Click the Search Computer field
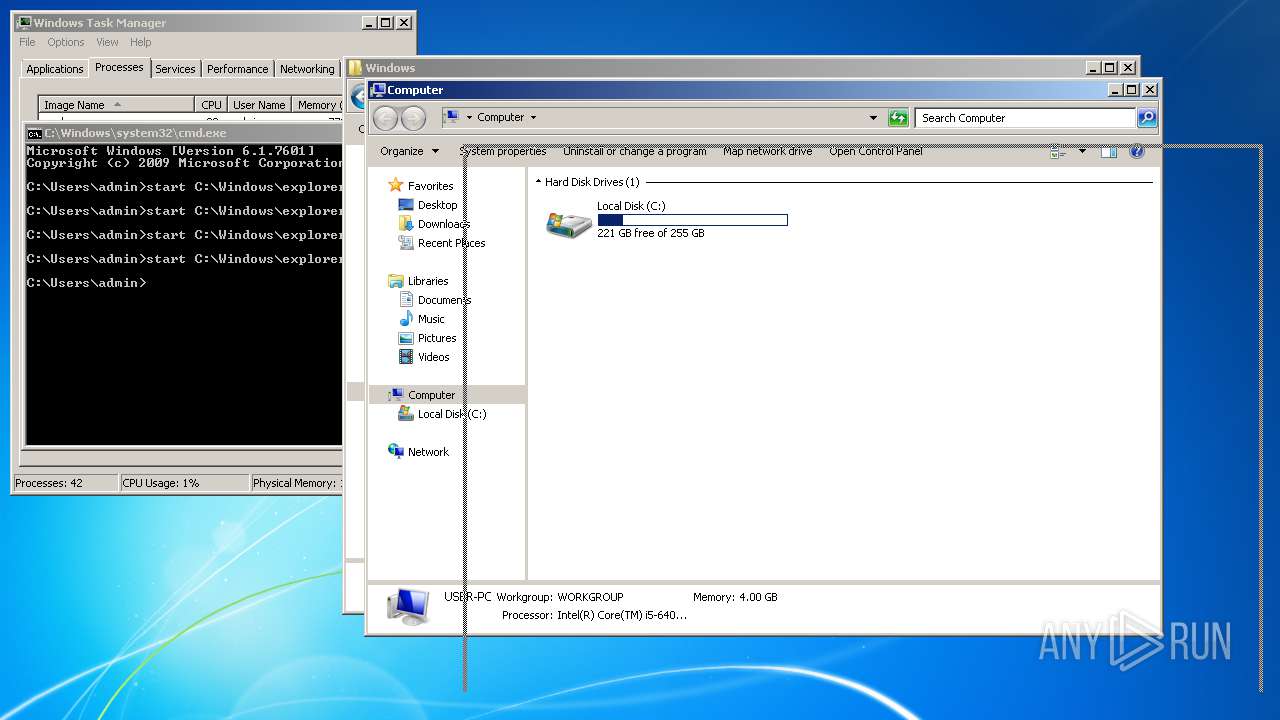 (x=1025, y=118)
